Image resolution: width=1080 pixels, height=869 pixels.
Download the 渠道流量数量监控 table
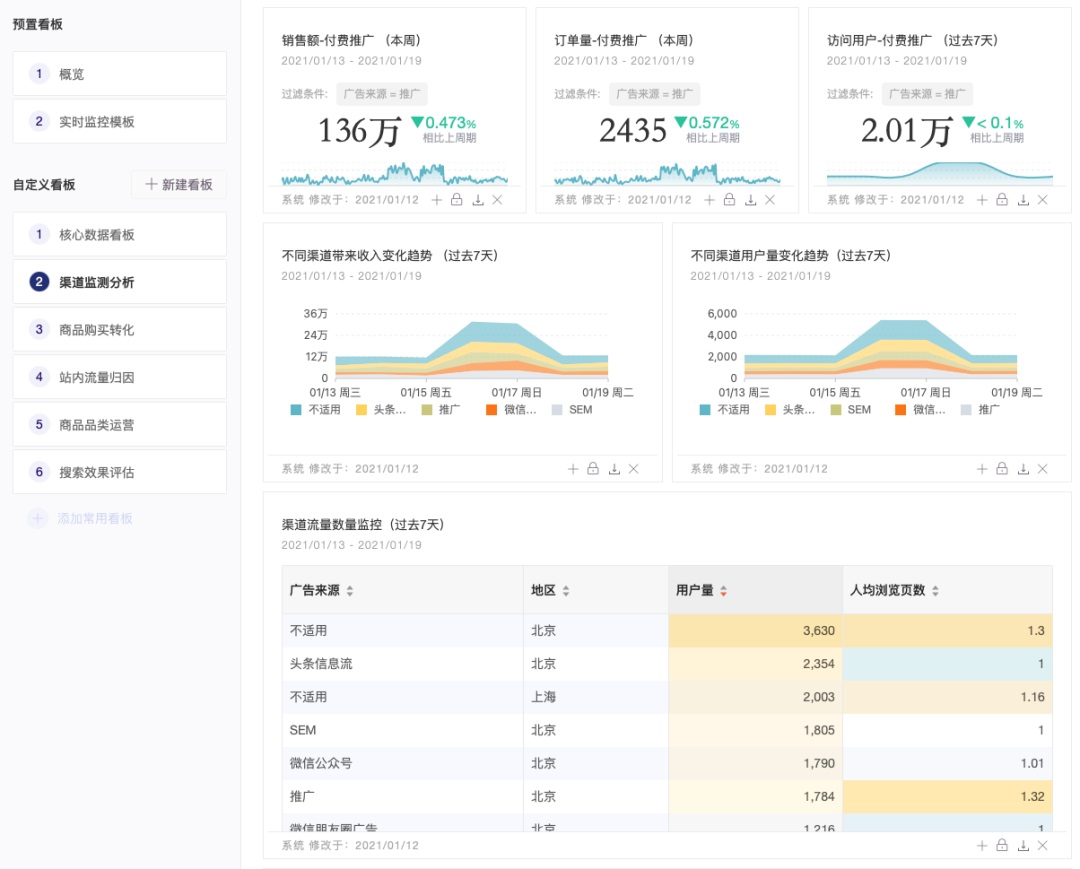[1023, 846]
